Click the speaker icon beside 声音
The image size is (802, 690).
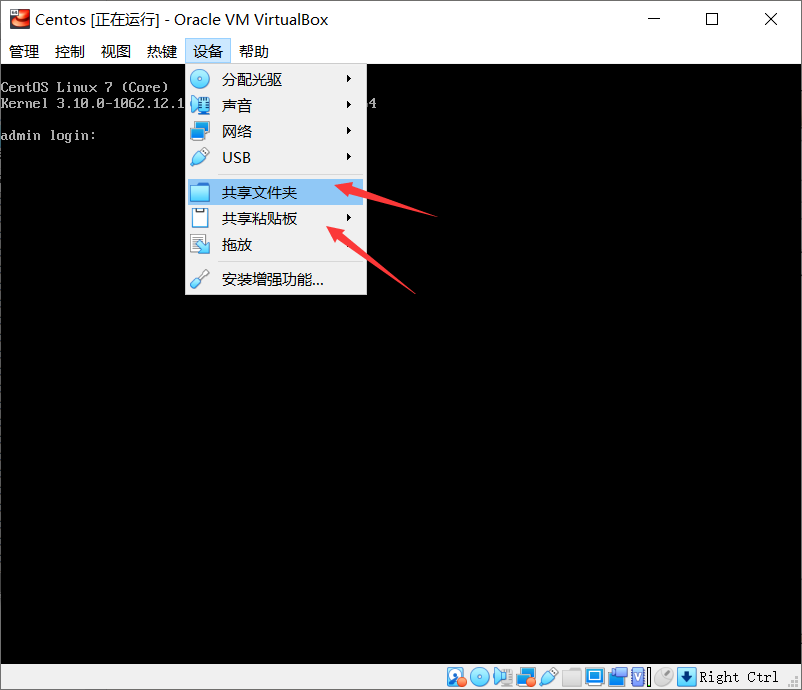click(200, 105)
